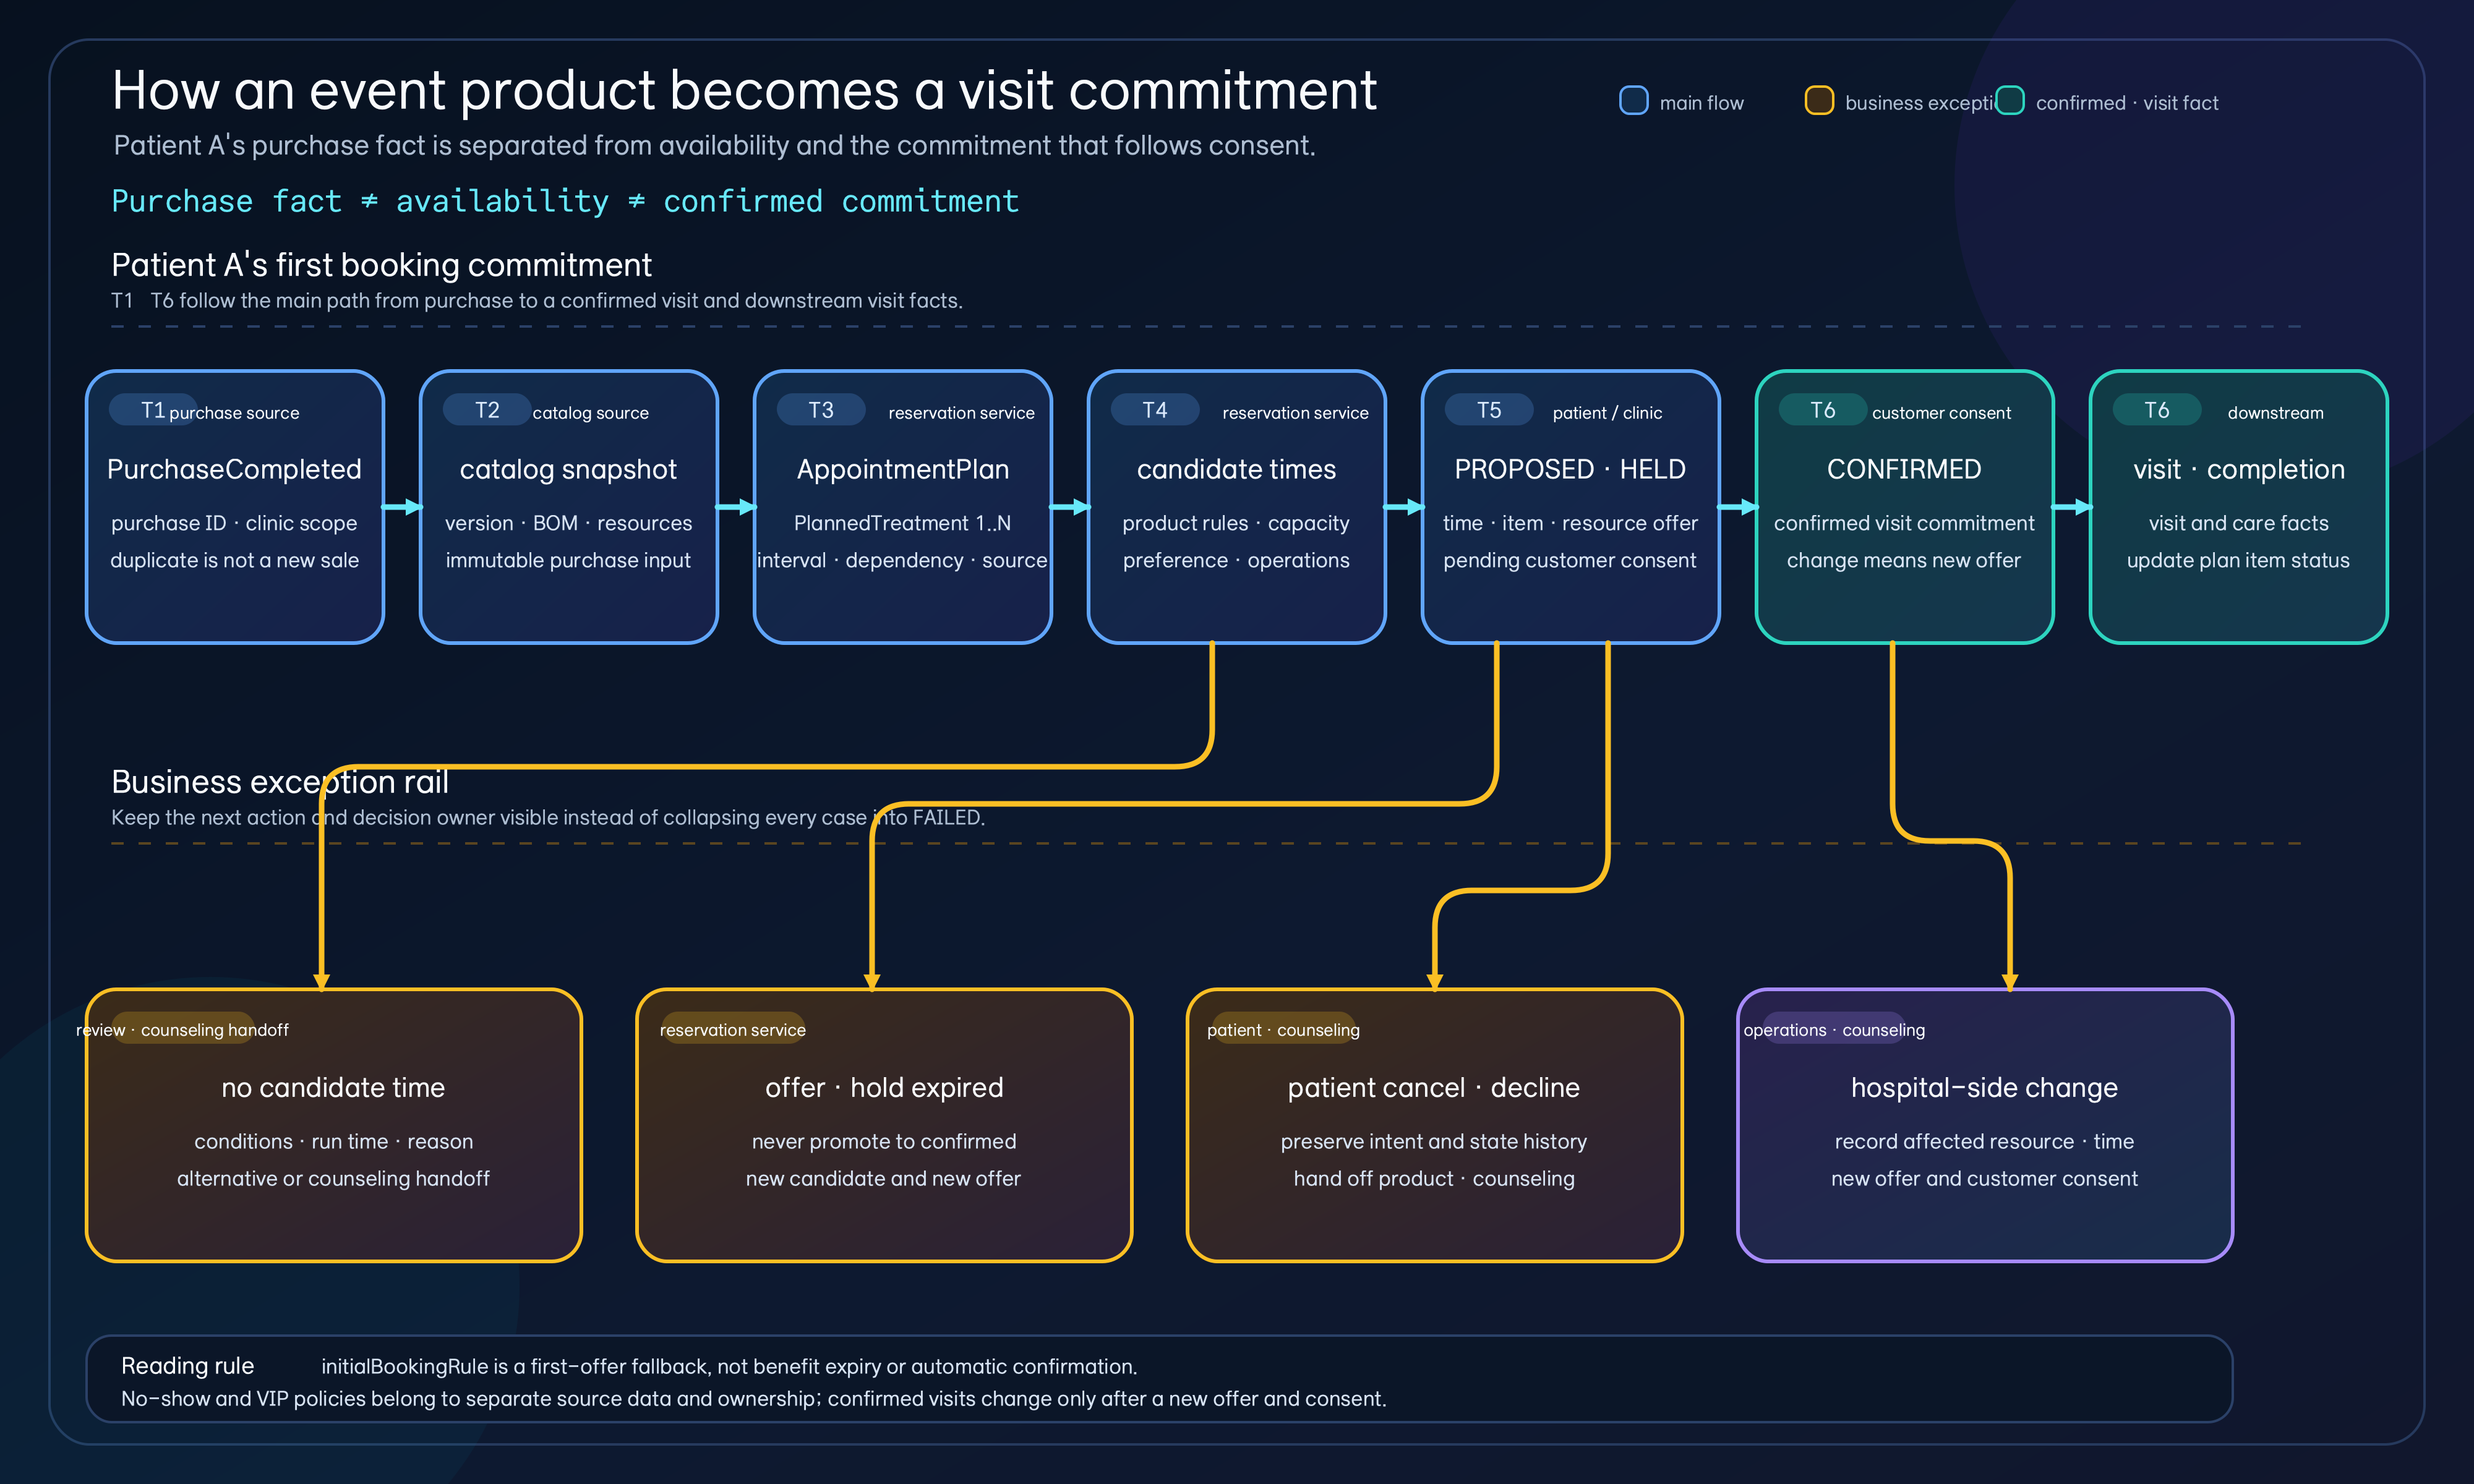Click 'pending customer consent' text

click(1570, 560)
